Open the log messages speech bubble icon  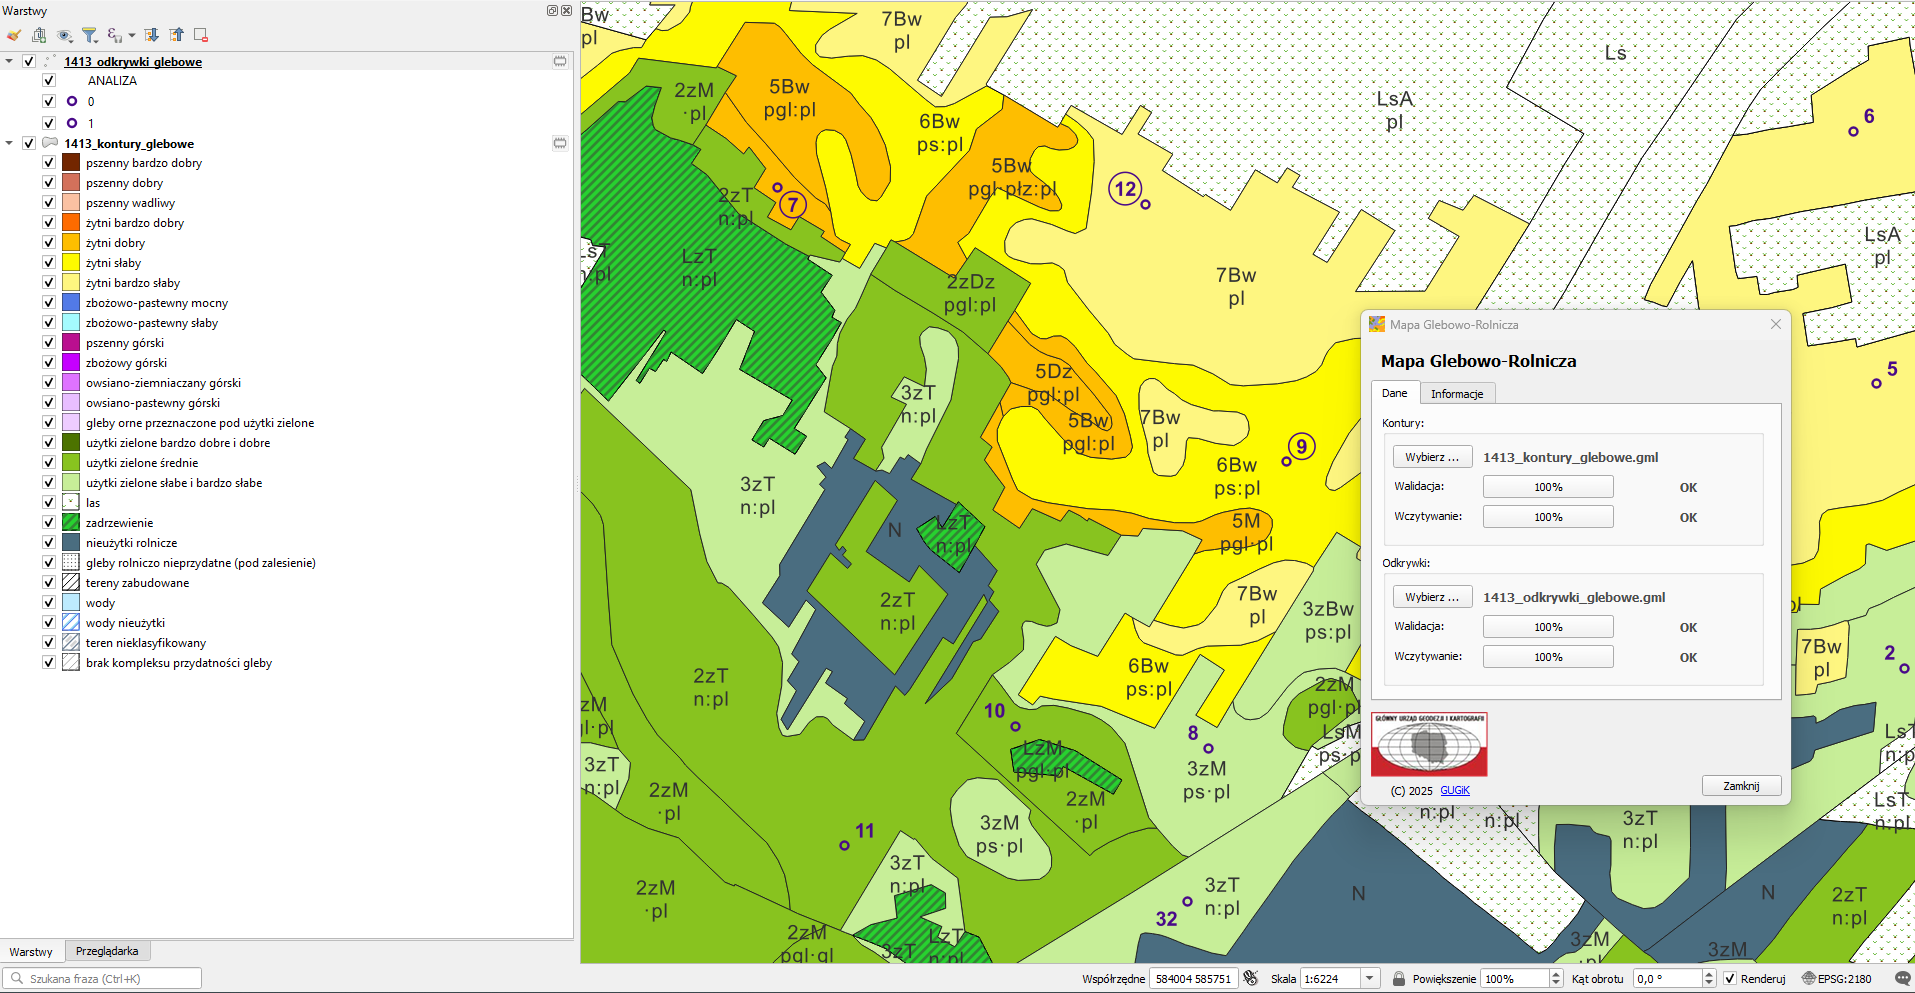coord(1901,979)
